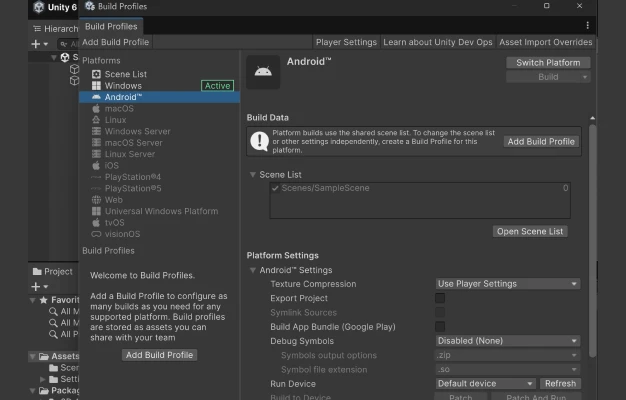Image resolution: width=626 pixels, height=400 pixels.
Task: Click the Linux Server icon
Action: click(x=96, y=154)
